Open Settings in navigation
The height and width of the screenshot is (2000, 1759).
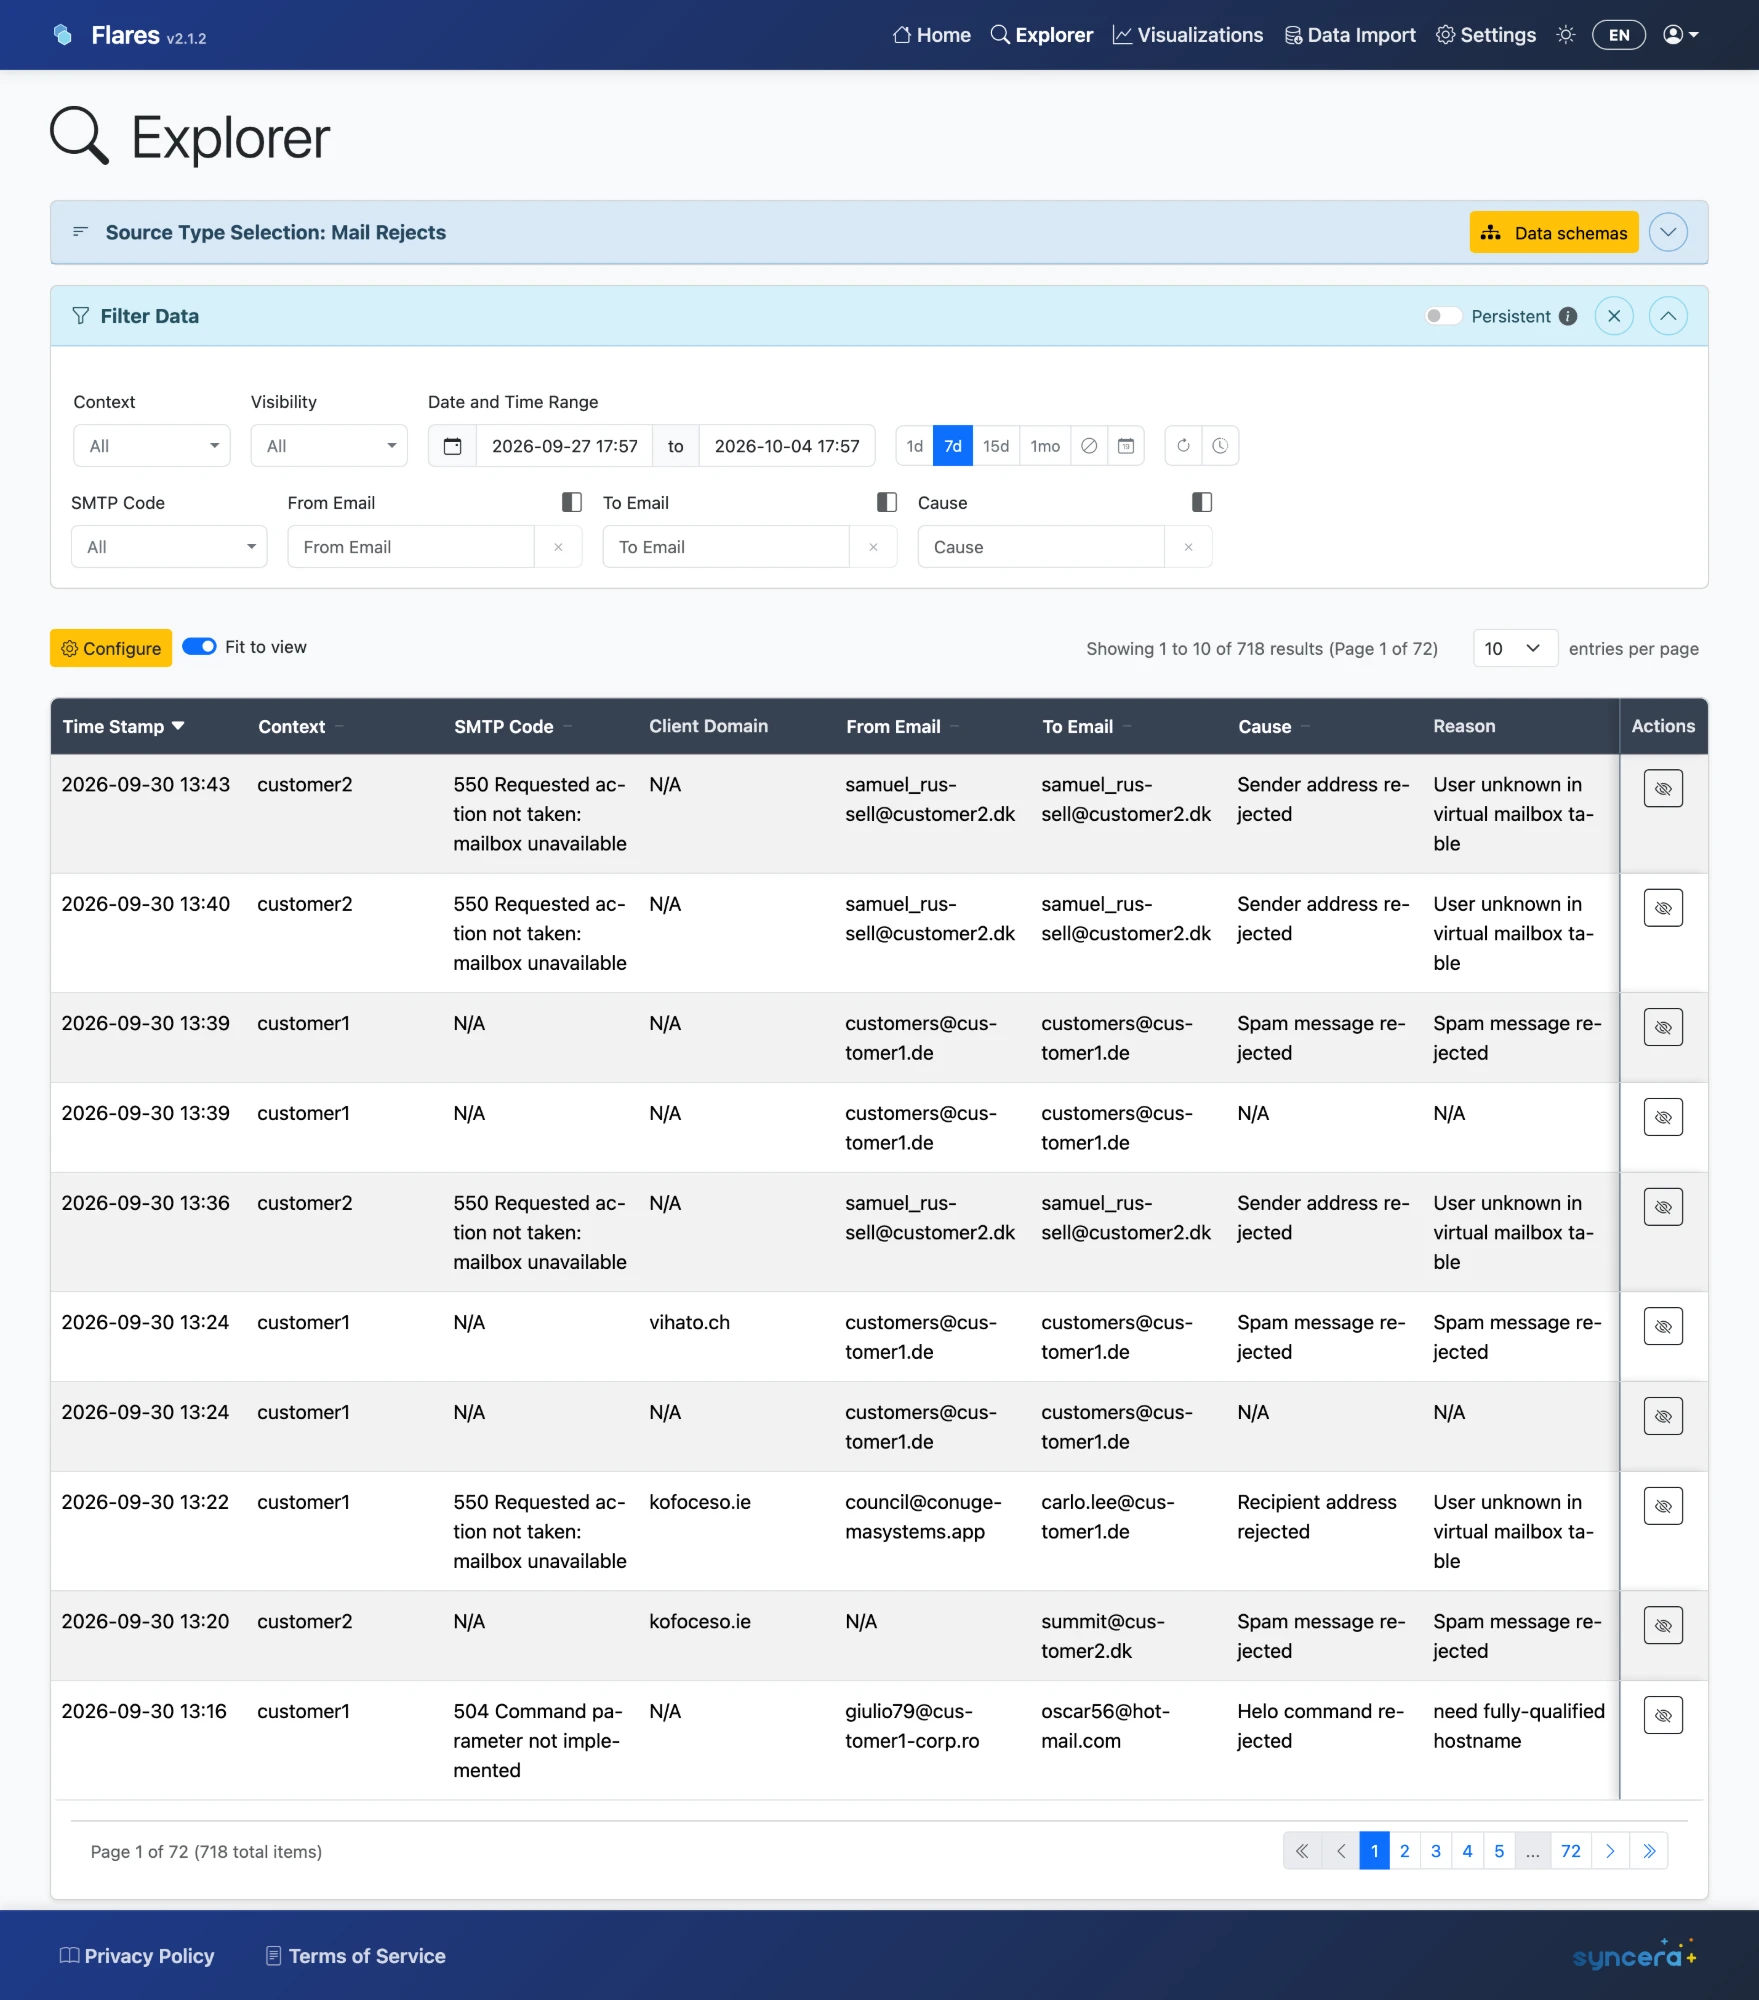coord(1486,35)
